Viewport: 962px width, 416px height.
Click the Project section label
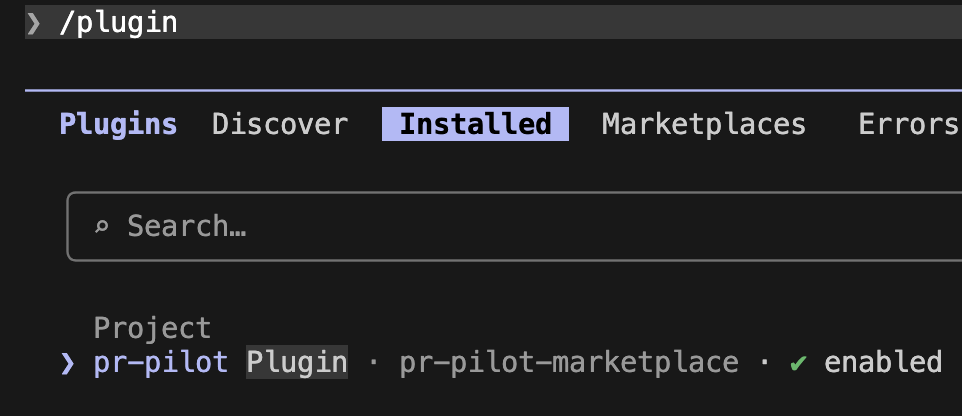[152, 328]
